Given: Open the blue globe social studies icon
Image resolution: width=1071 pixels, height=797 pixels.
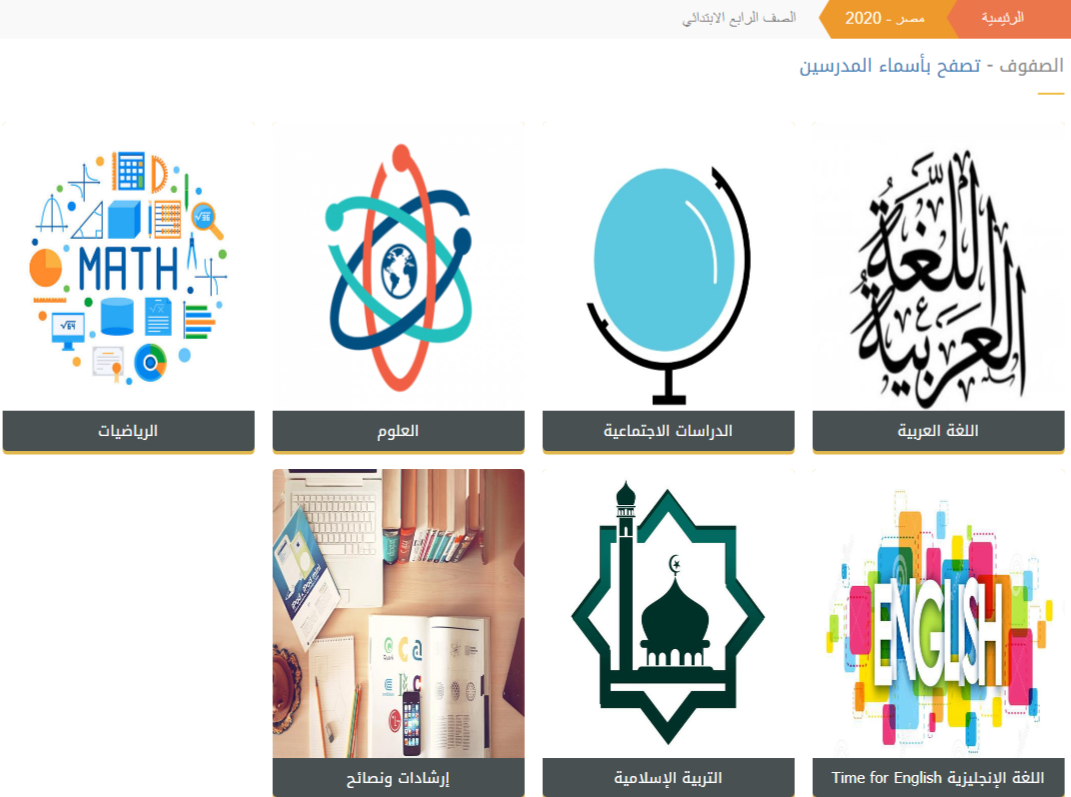Looking at the screenshot, I should 668,266.
